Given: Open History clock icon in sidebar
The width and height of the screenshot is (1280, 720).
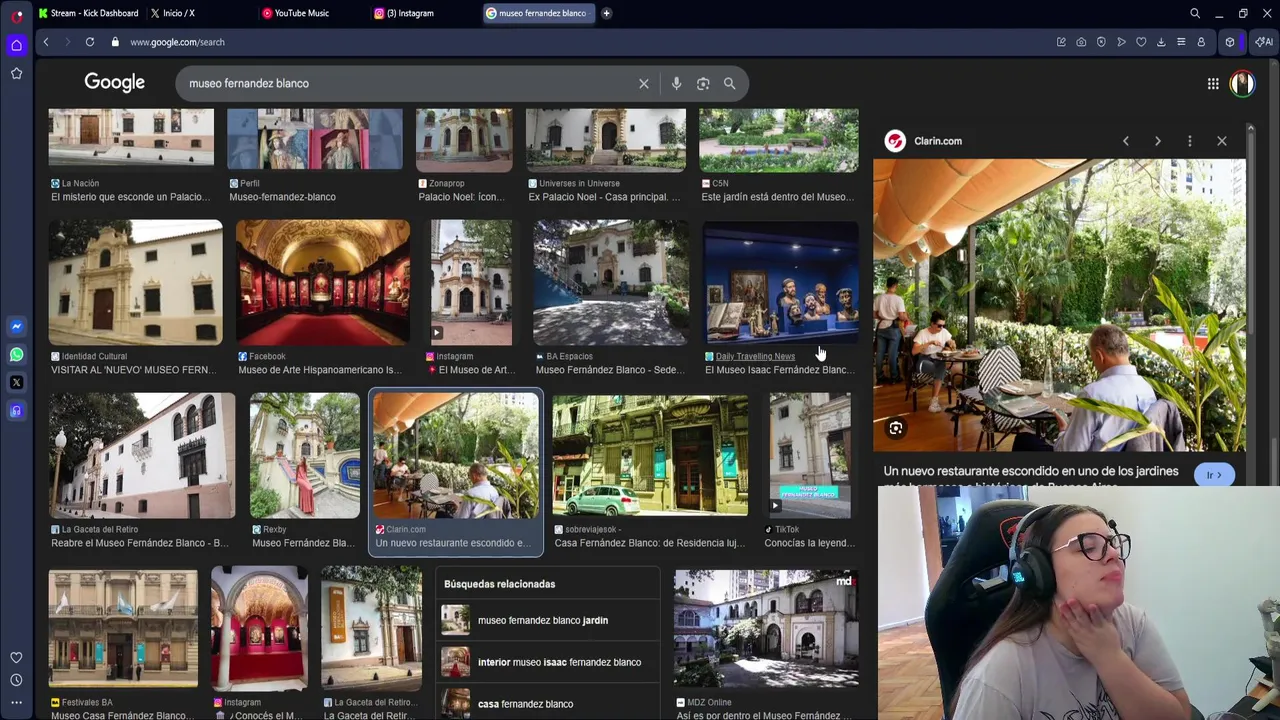Looking at the screenshot, I should point(16,680).
